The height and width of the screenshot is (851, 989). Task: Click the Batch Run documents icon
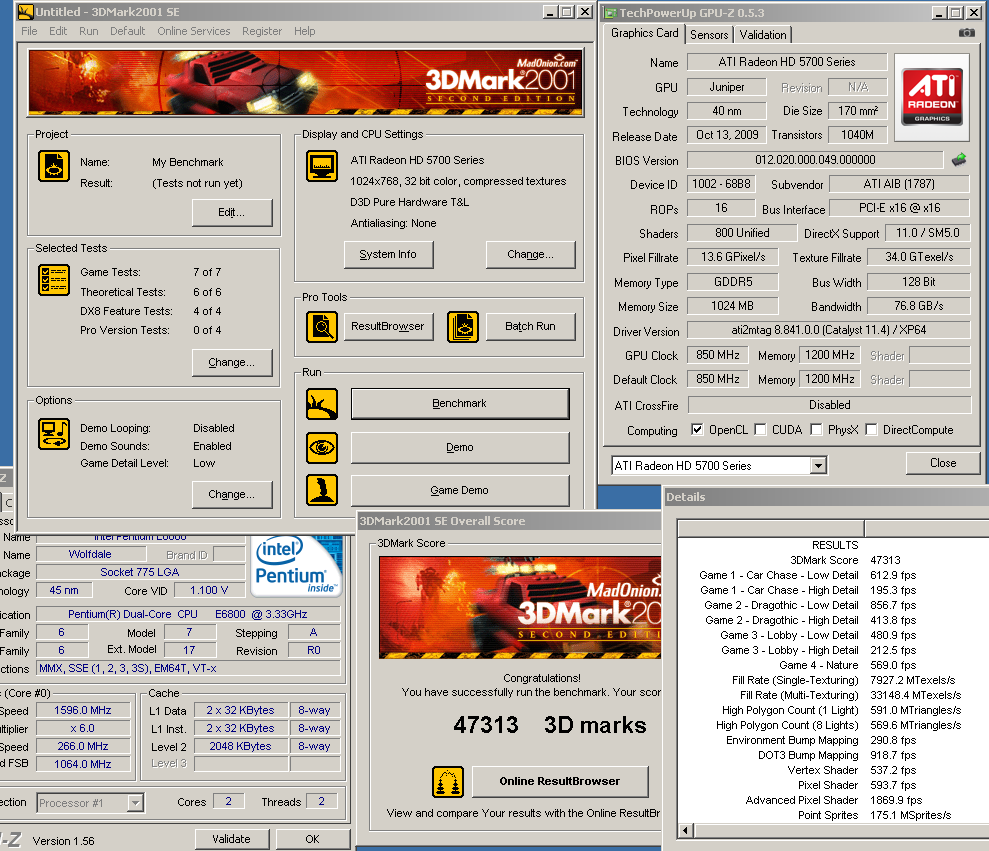coord(463,327)
